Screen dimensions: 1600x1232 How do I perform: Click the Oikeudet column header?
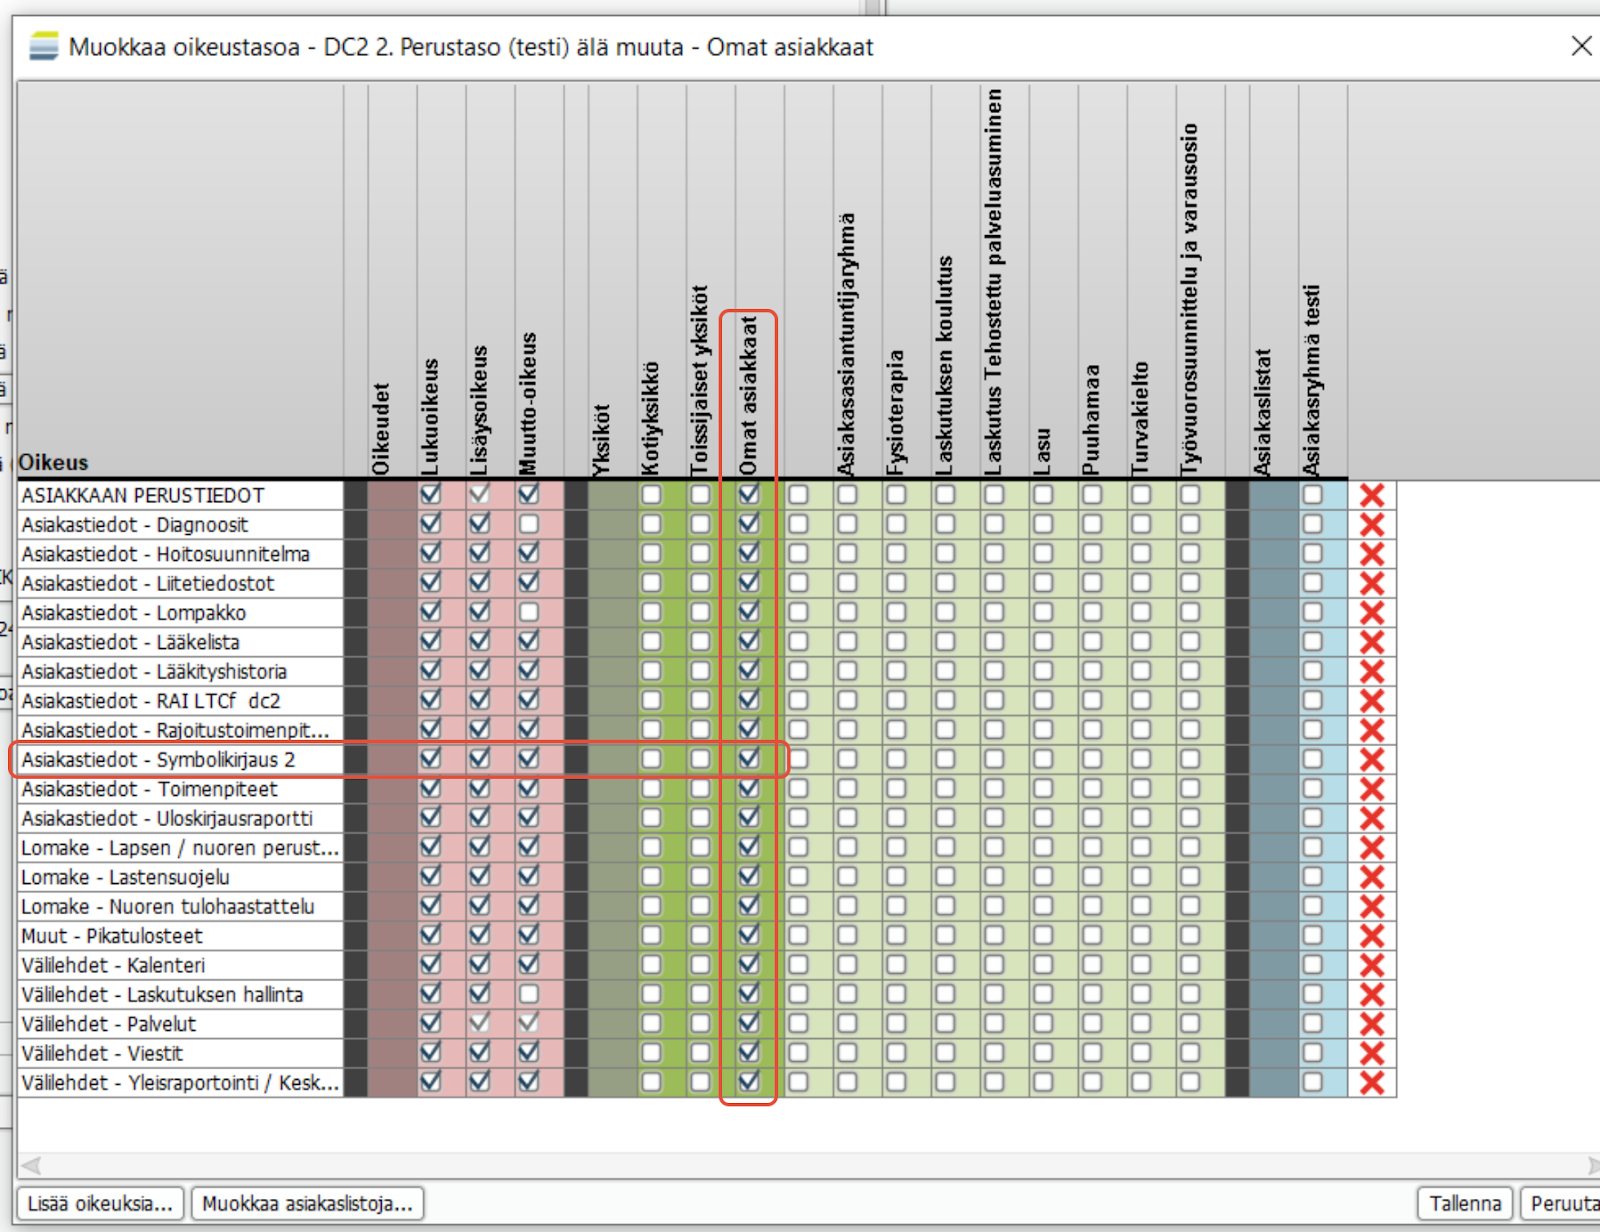[381, 429]
